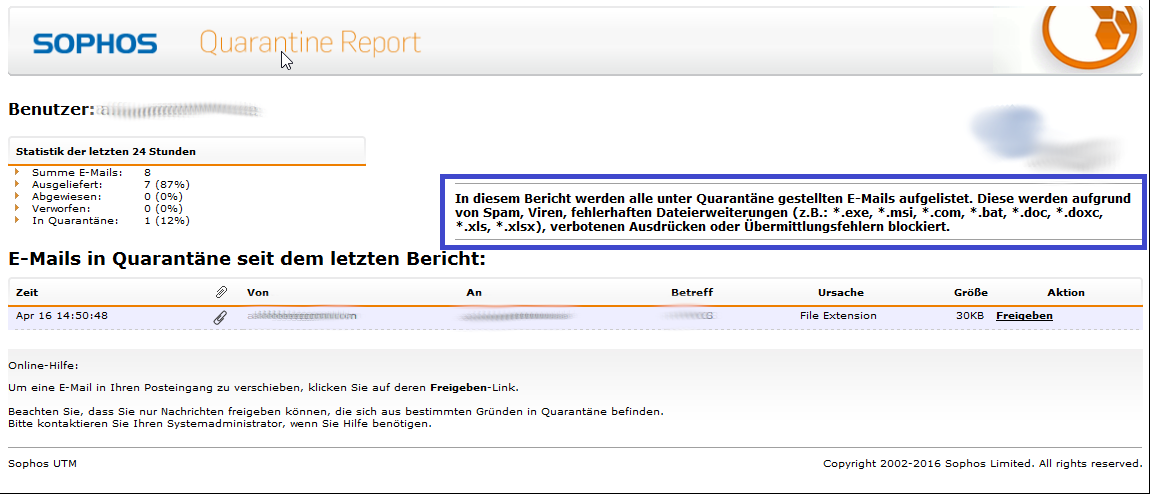The width and height of the screenshot is (1150, 494).
Task: Click the Zeit column header
Action: point(27,292)
